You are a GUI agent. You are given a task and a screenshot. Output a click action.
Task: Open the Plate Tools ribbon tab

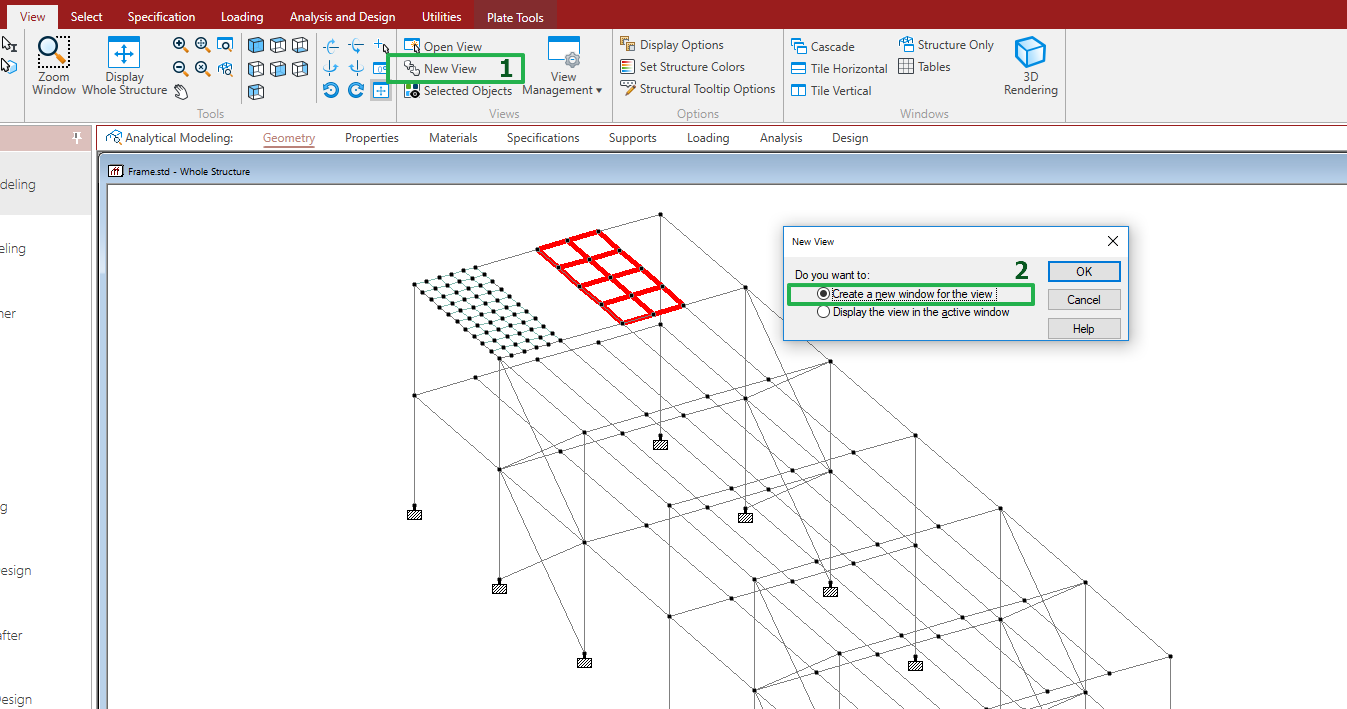tap(515, 17)
